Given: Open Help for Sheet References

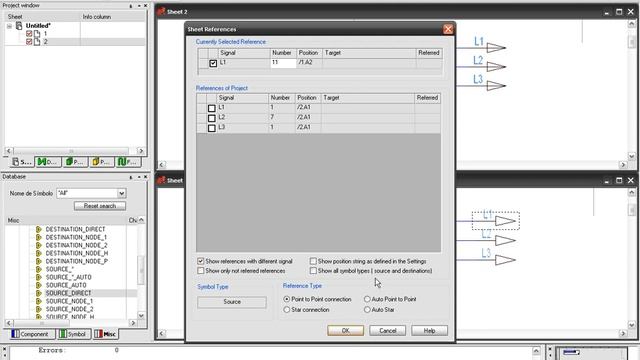Looking at the screenshot, I should (x=429, y=331).
